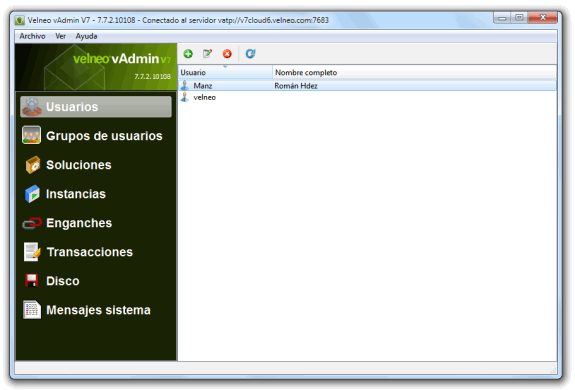Show the Enganches section
Image resolution: width=575 pixels, height=390 pixels.
click(x=79, y=223)
